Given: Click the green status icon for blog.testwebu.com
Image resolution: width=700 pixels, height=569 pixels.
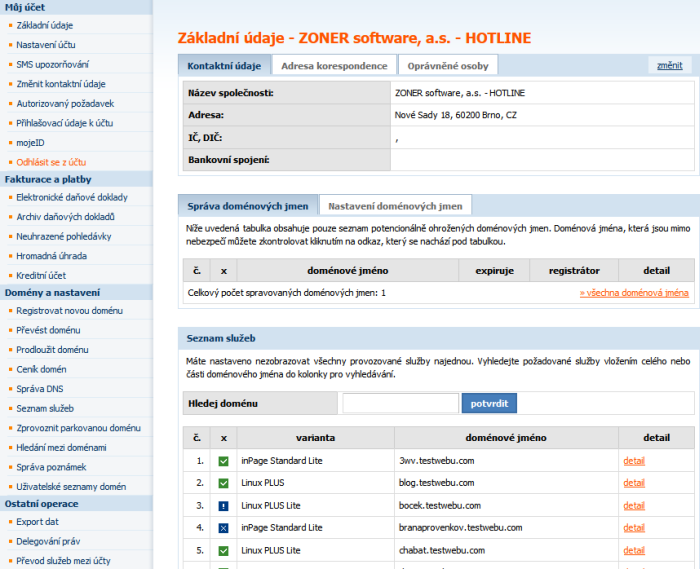Looking at the screenshot, I should tap(224, 483).
